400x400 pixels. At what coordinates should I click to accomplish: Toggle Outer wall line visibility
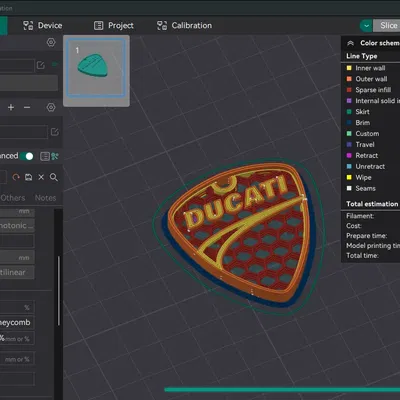coord(371,79)
